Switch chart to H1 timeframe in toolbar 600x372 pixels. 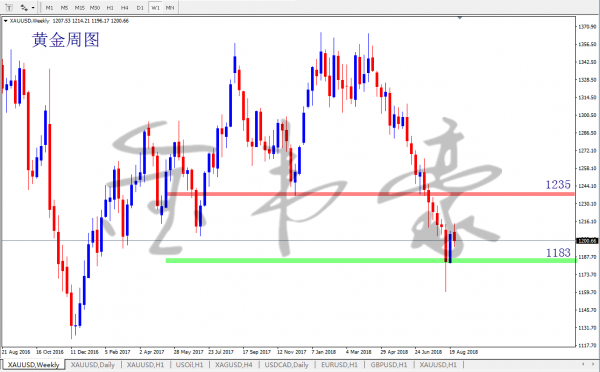coord(110,7)
